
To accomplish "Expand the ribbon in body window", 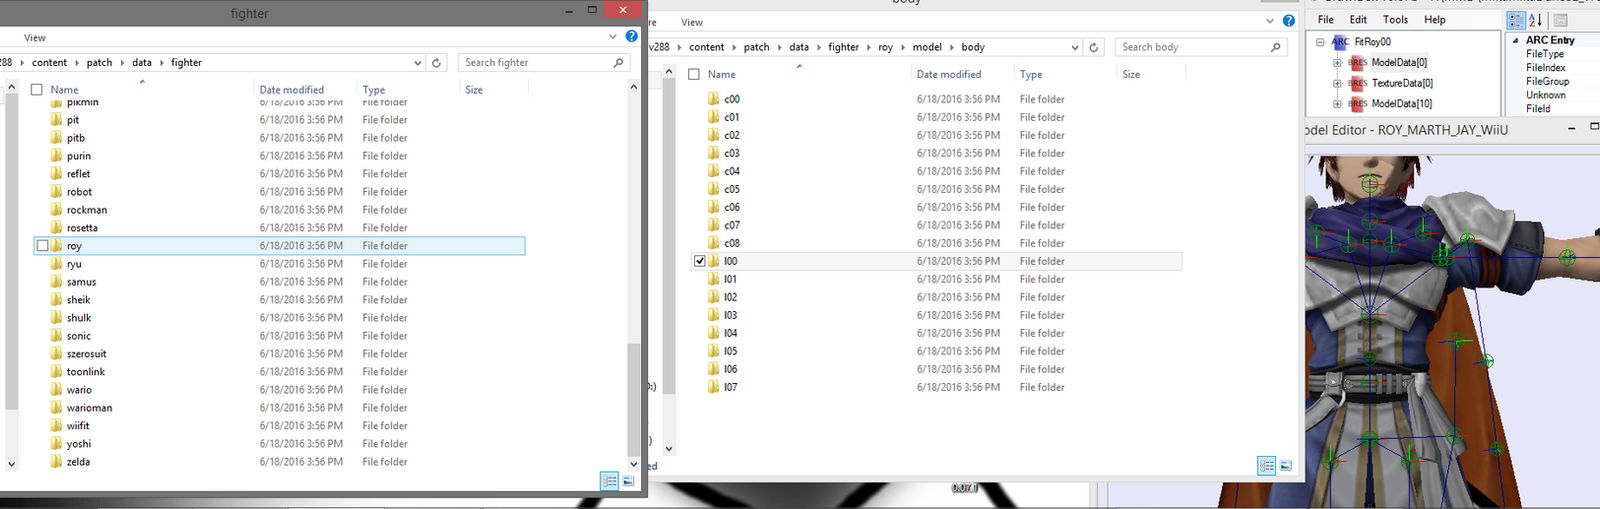I will [1270, 21].
